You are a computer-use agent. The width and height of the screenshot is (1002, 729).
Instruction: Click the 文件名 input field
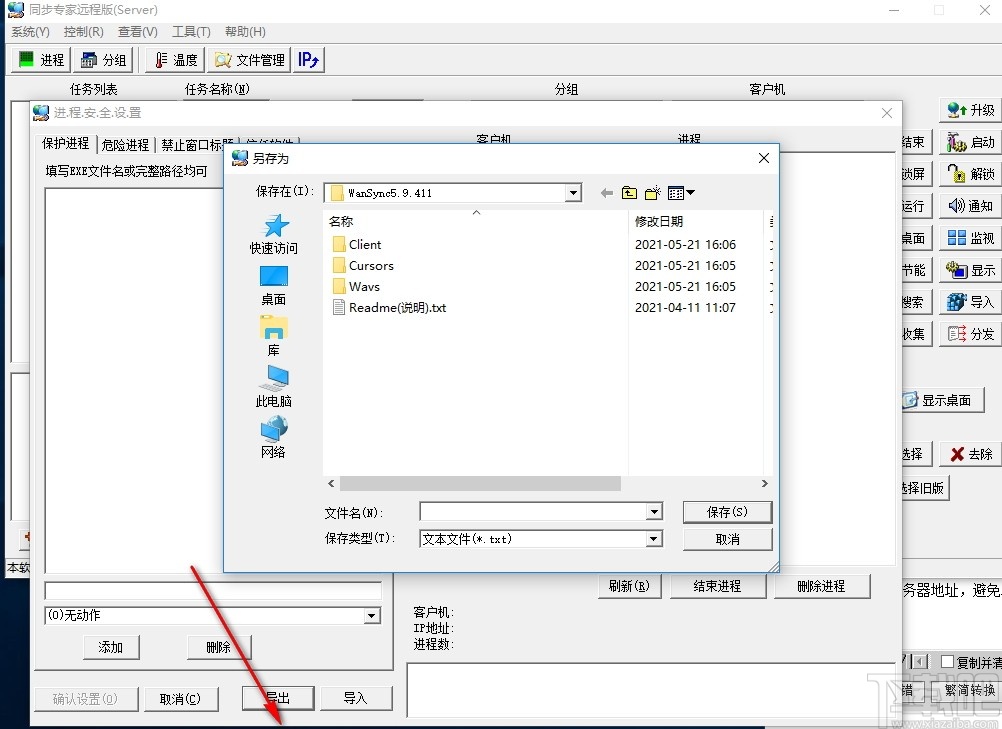click(534, 512)
